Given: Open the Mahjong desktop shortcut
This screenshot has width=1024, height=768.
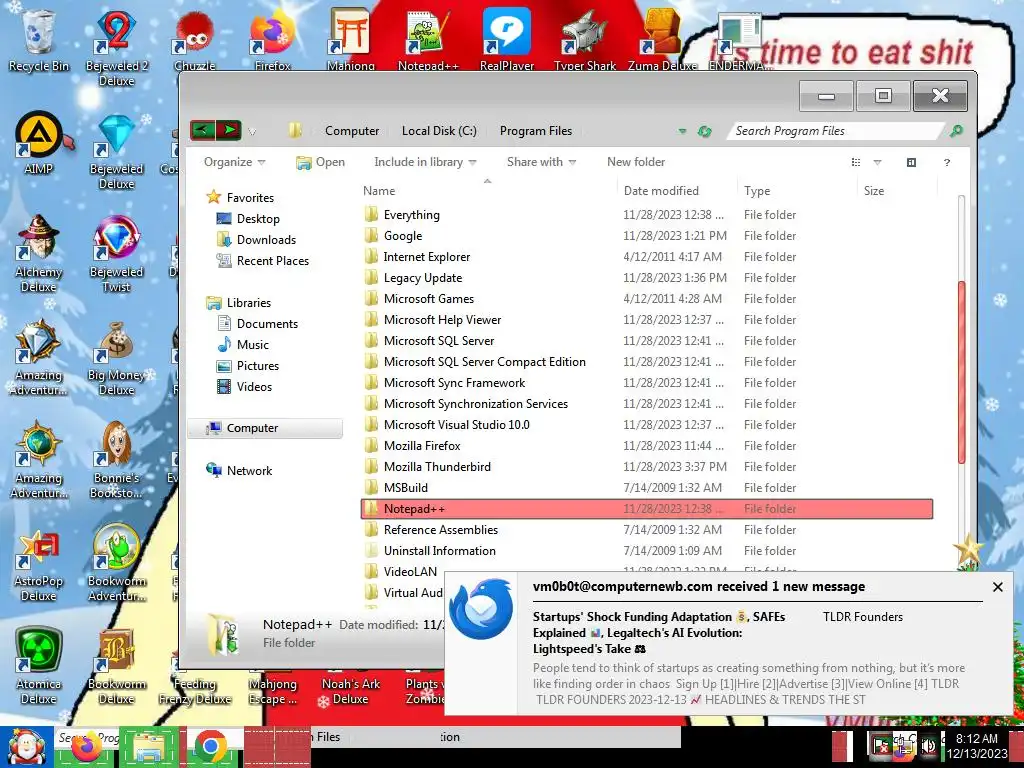Looking at the screenshot, I should (x=351, y=39).
